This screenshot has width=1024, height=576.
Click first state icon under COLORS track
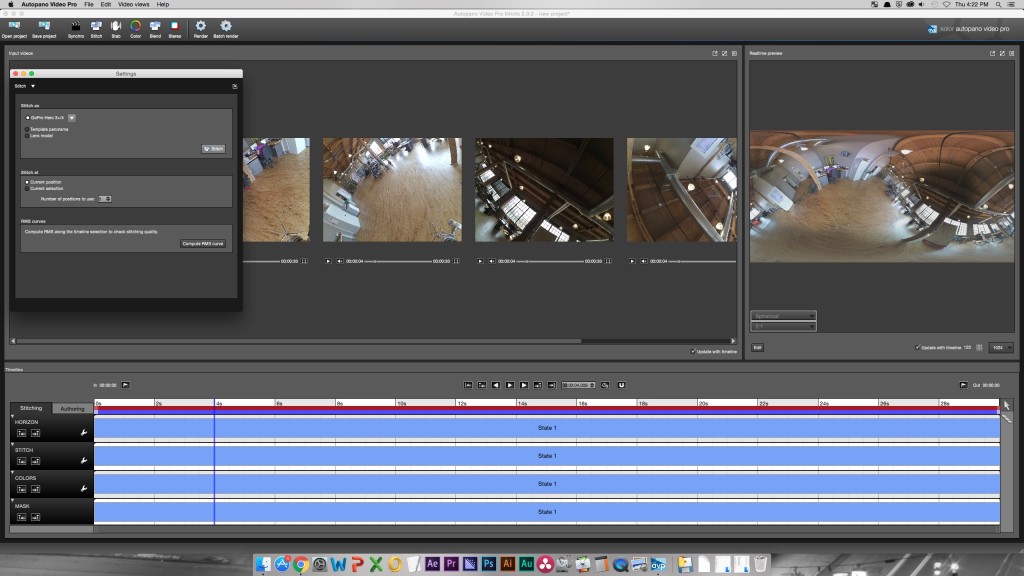point(22,489)
